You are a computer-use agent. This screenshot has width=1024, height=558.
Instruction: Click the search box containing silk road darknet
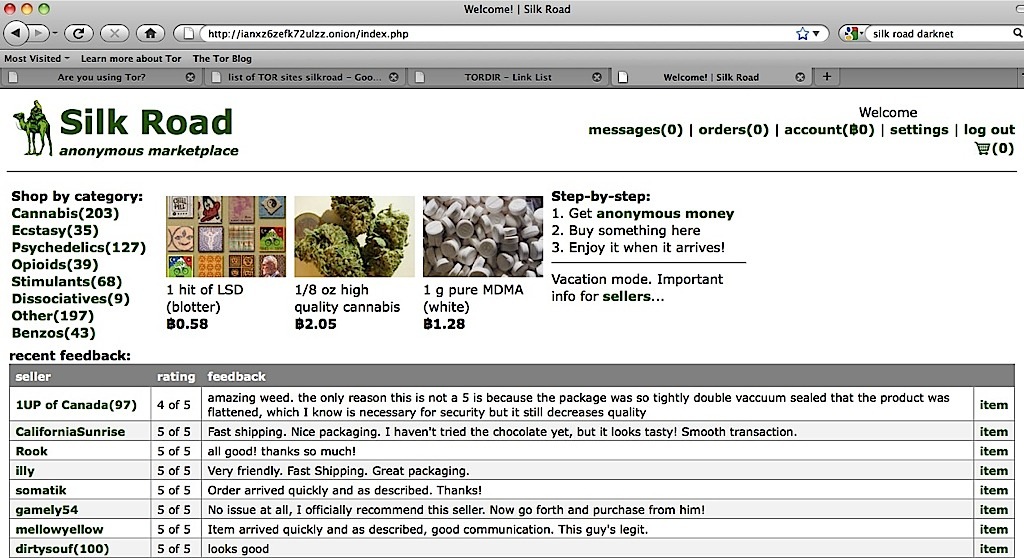(x=939, y=33)
